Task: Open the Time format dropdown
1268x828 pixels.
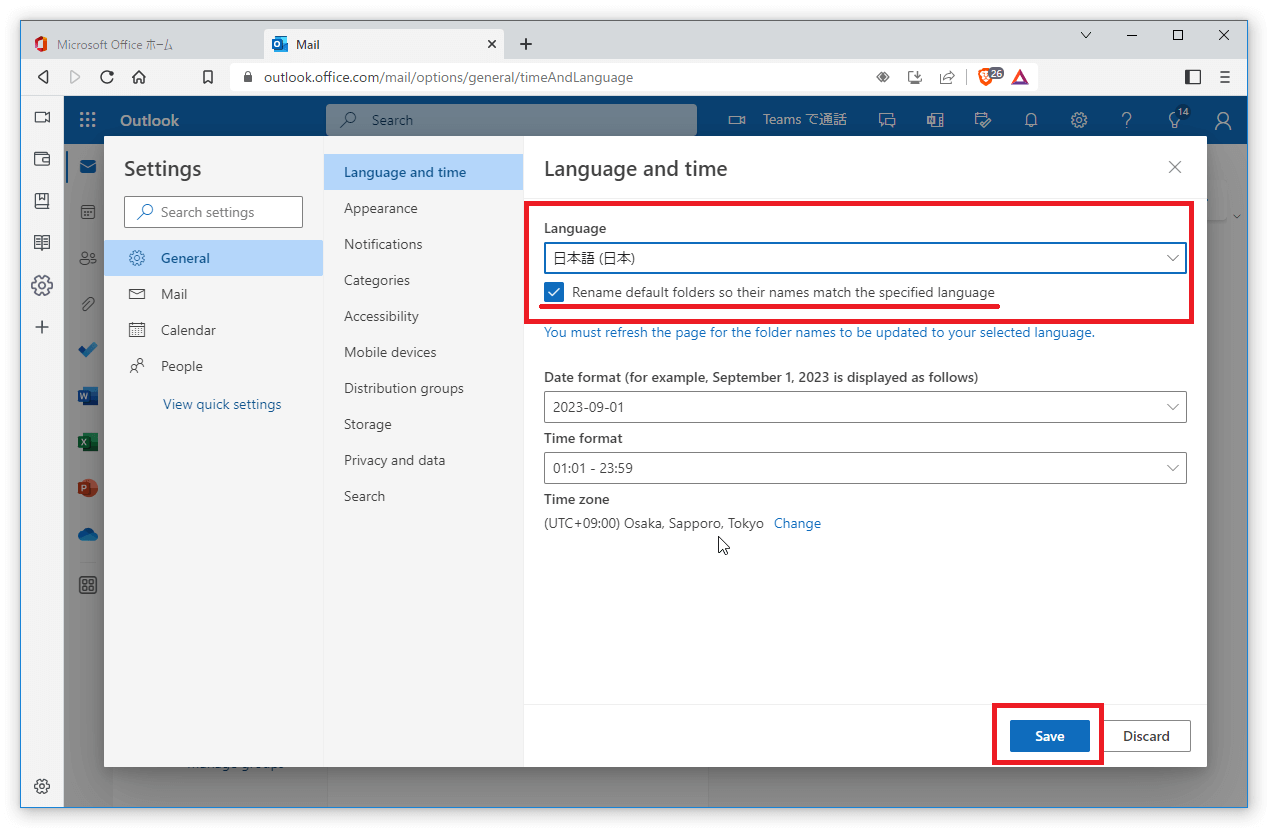Action: (865, 468)
